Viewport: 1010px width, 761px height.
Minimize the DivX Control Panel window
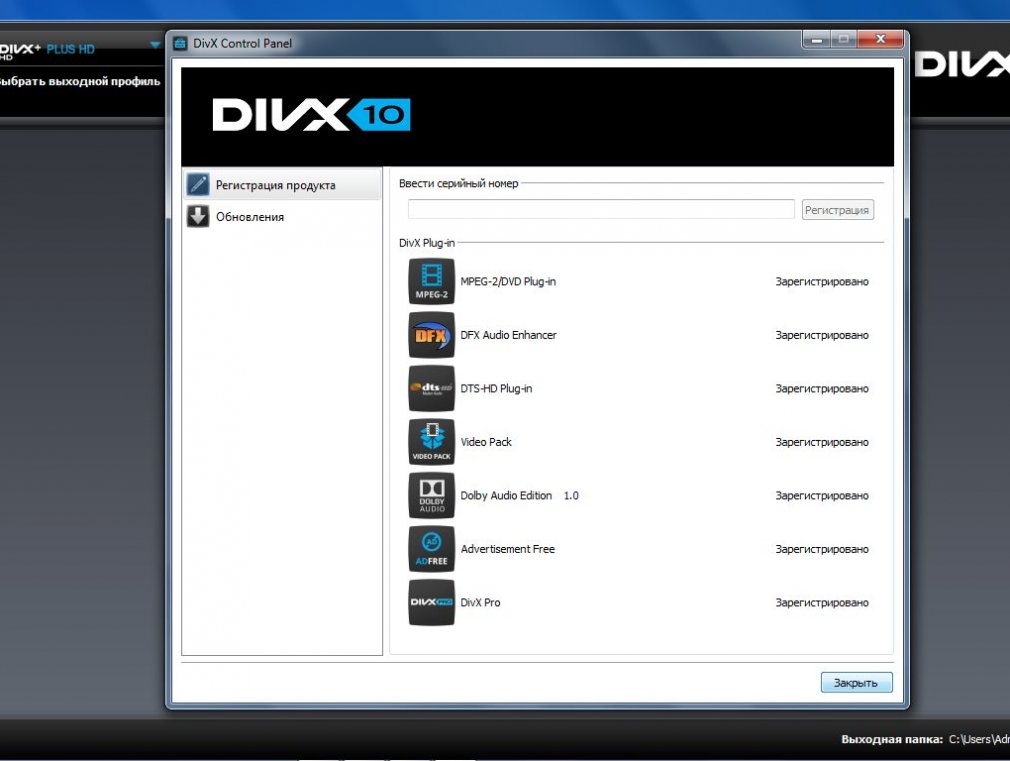coord(817,40)
